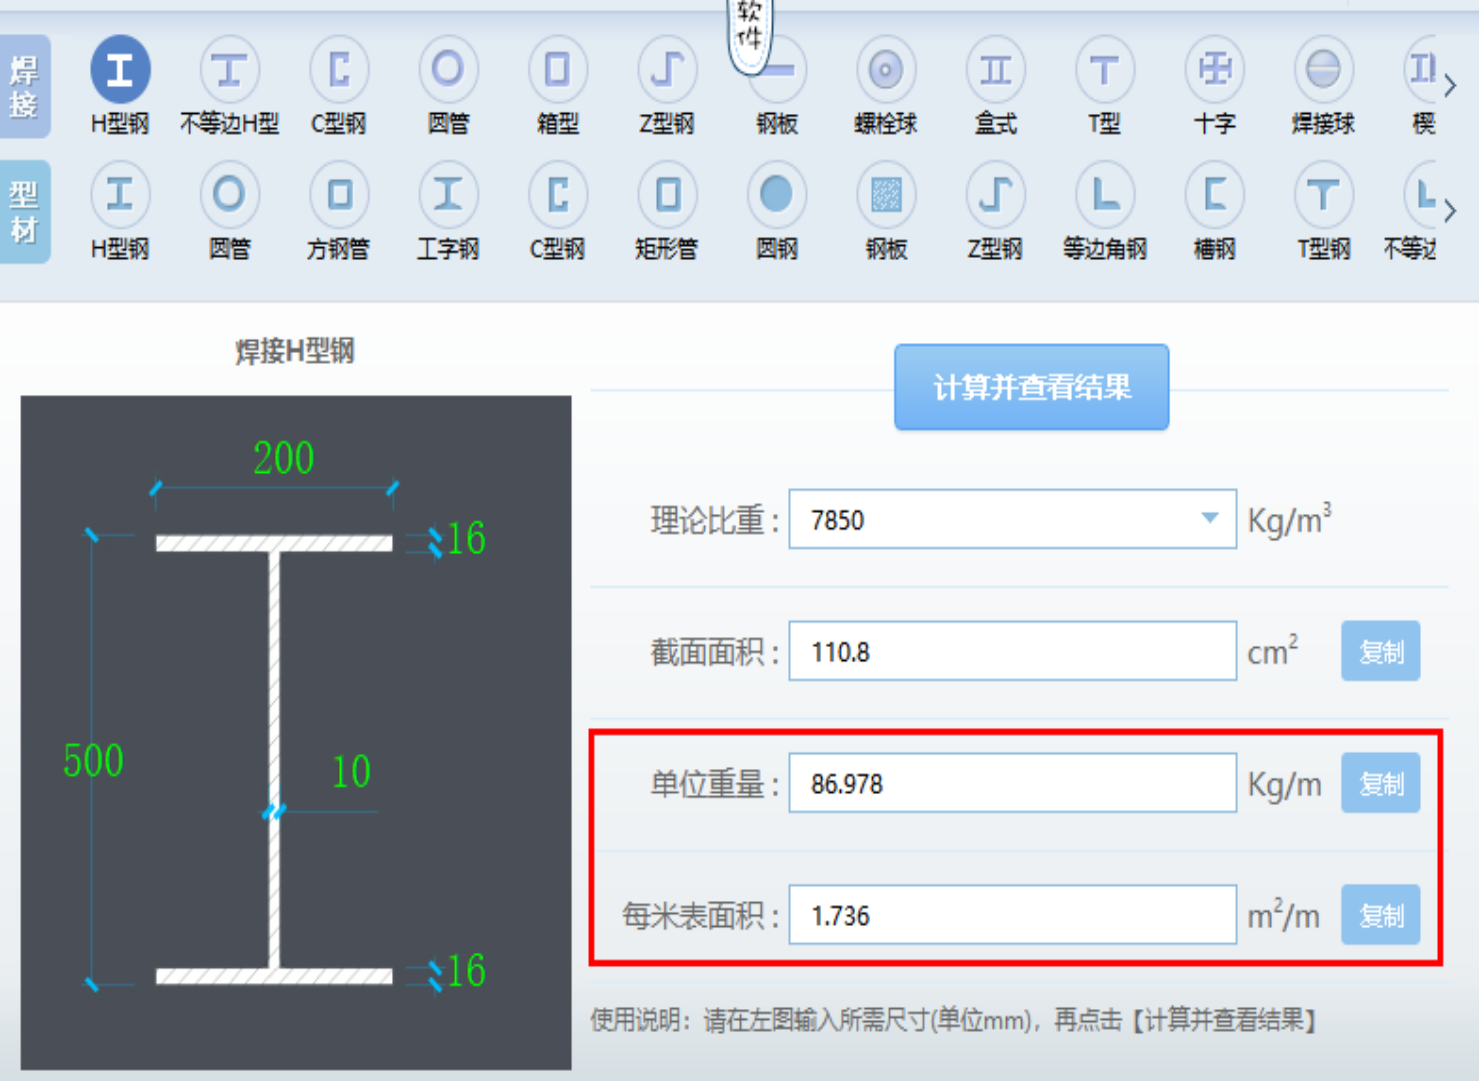Pick profile 钢板 plate in 型材 row
The width and height of the screenshot is (1479, 1082).
pos(886,195)
